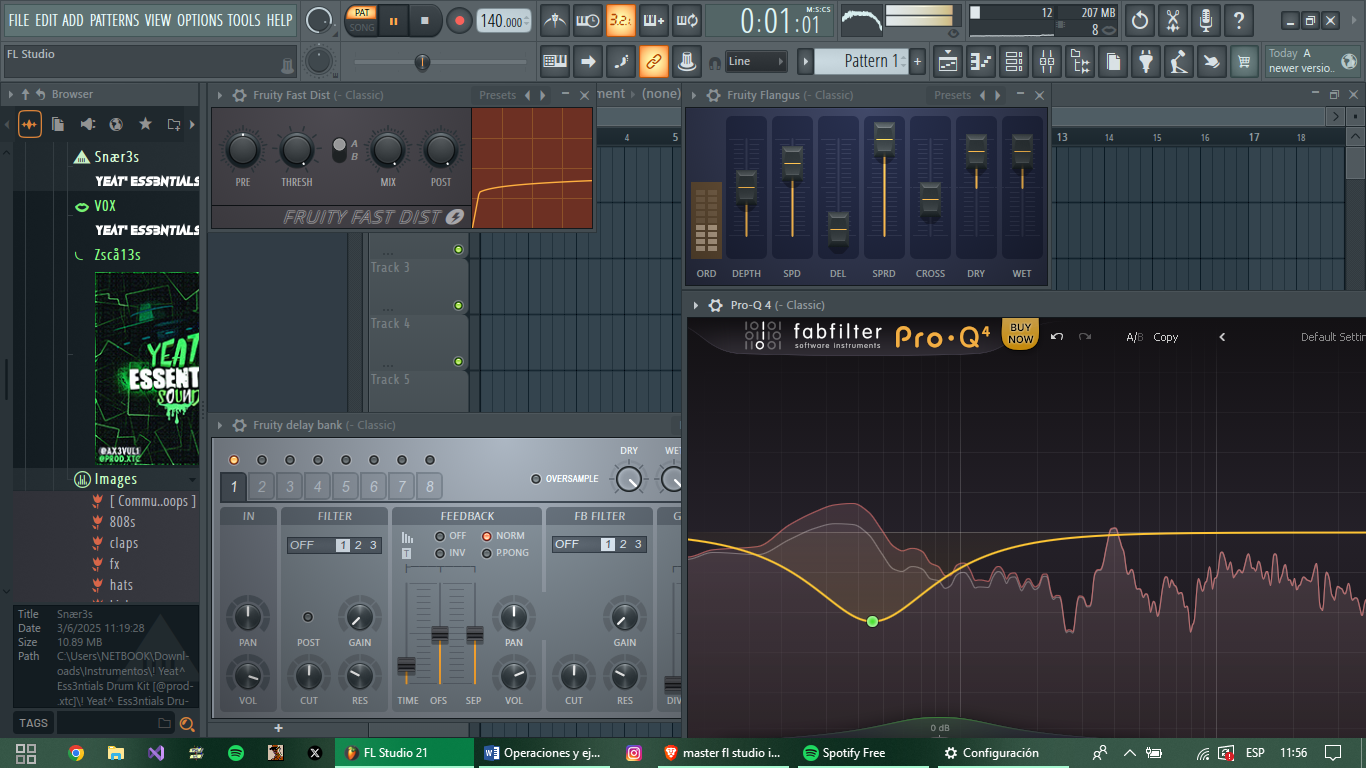This screenshot has height=768, width=1366.
Task: Open Fruity Flangus gear options
Action: [x=713, y=95]
